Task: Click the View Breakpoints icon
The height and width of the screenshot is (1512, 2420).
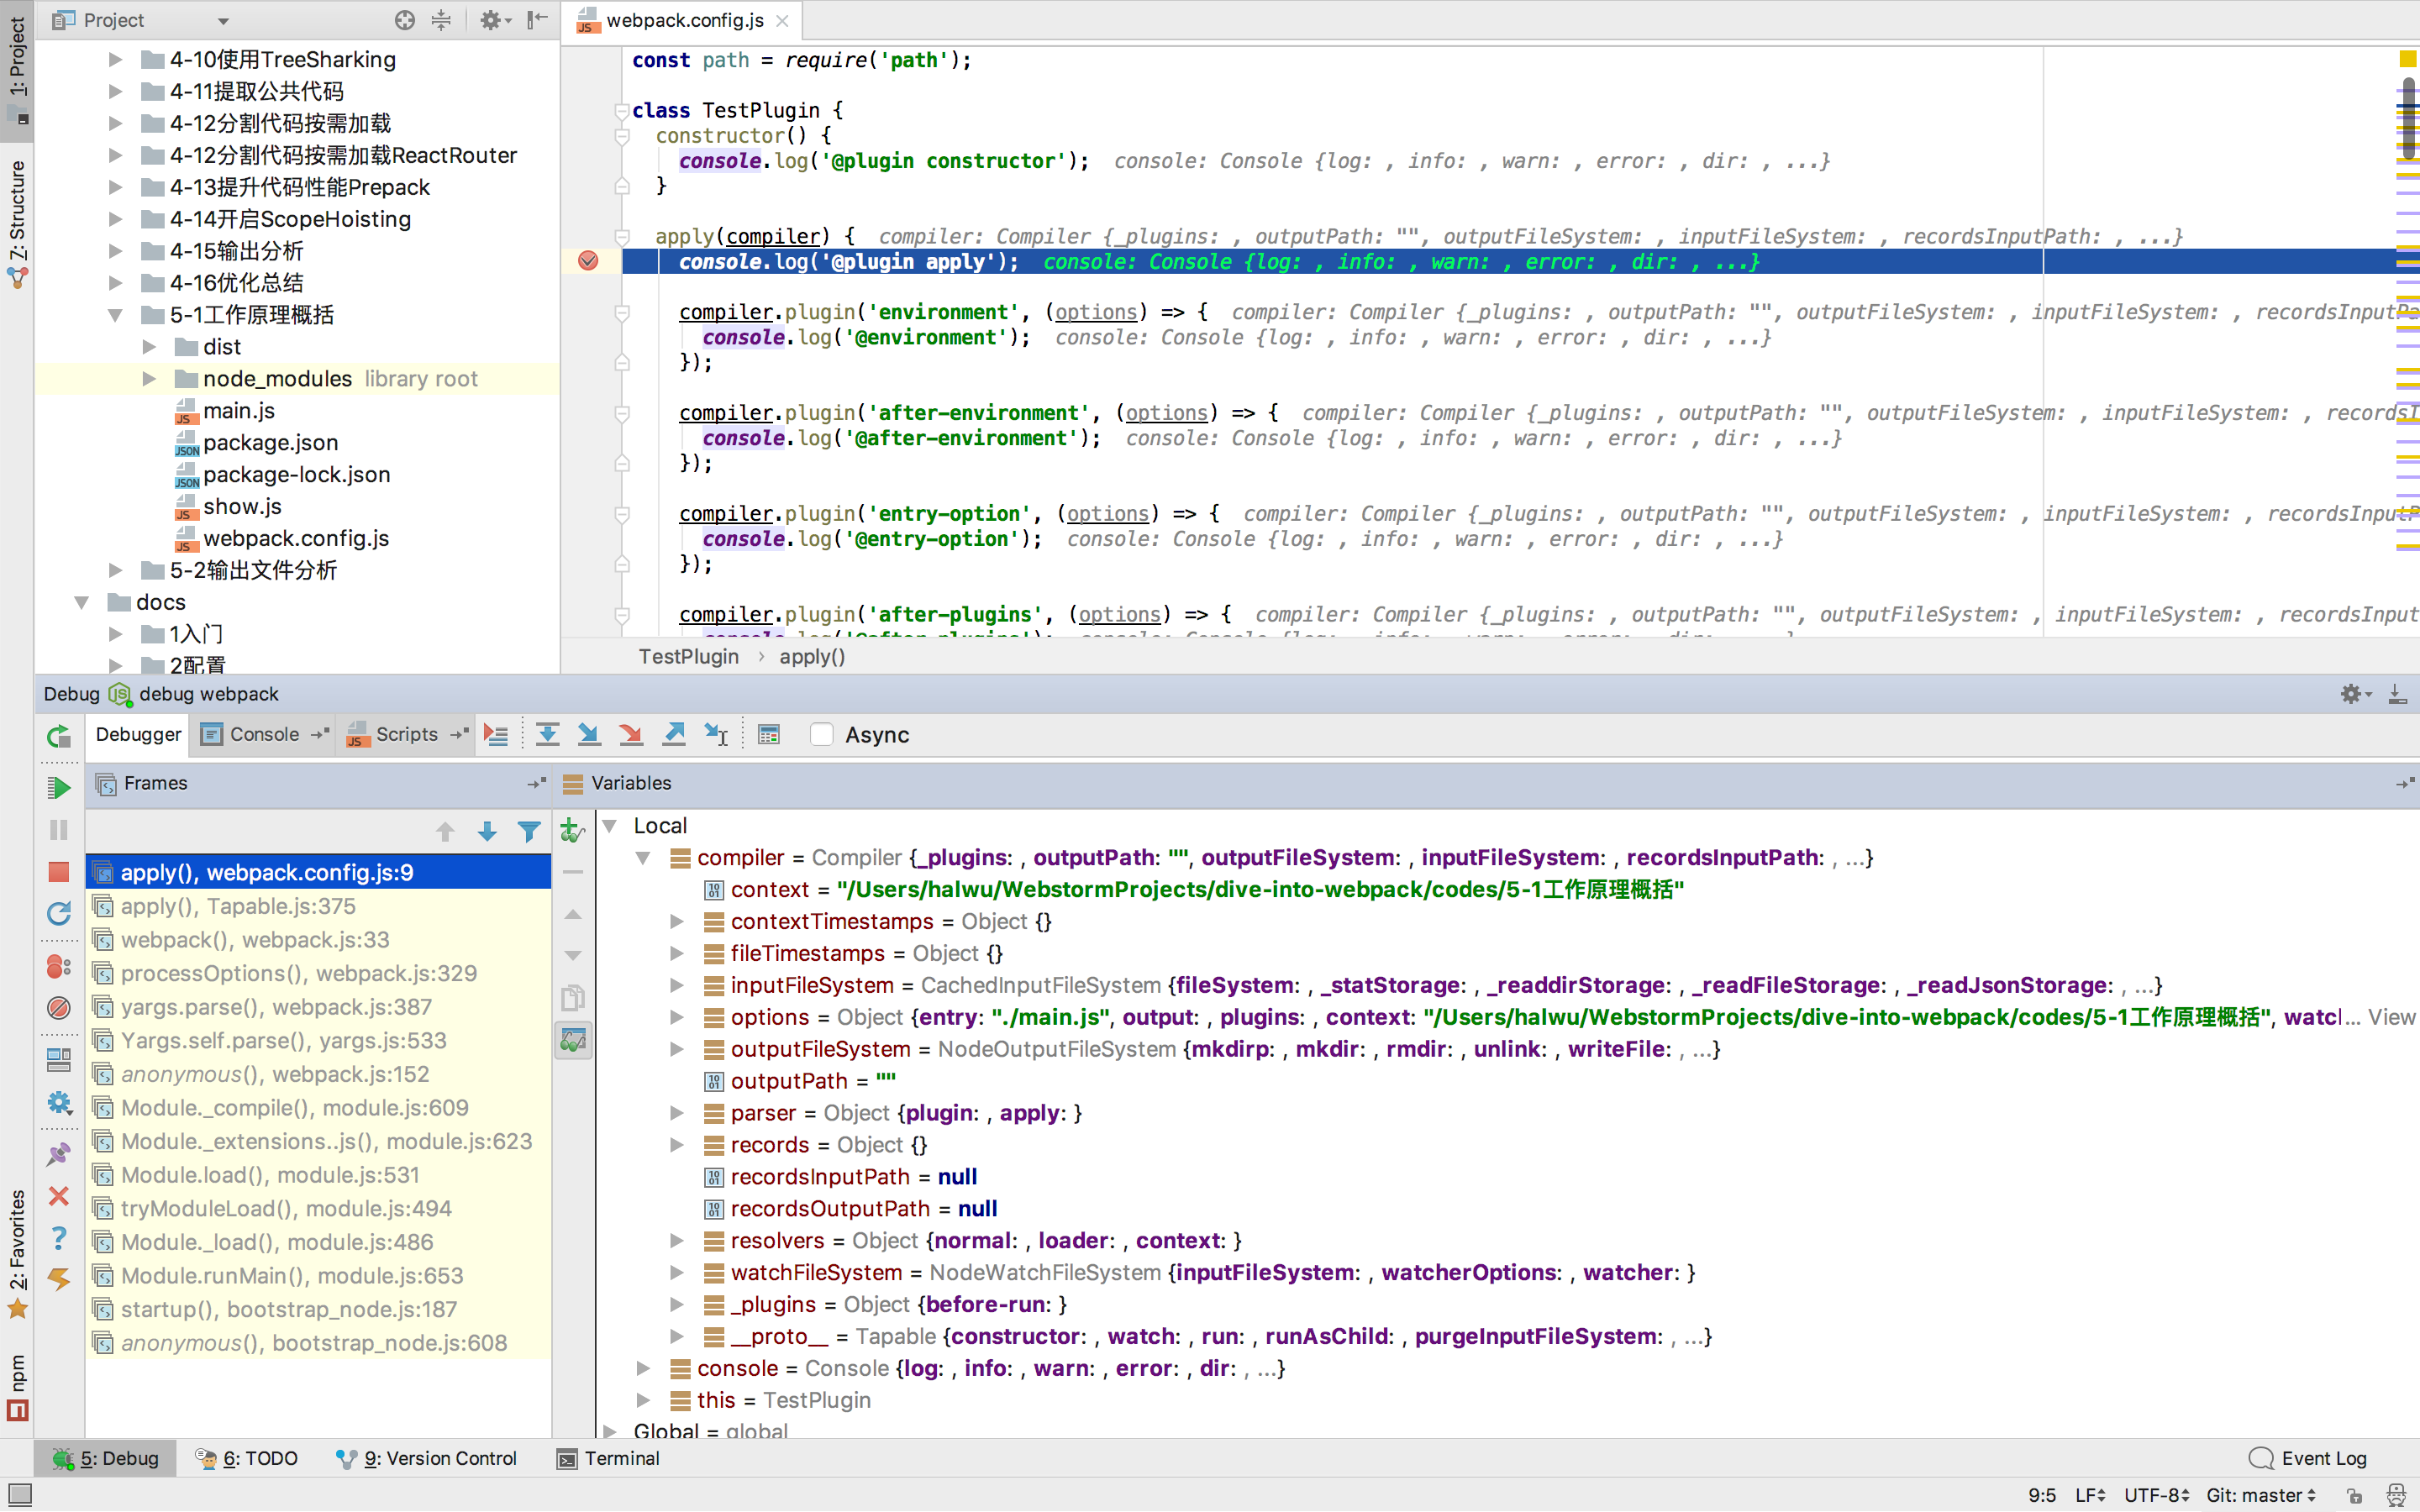Action: point(58,967)
